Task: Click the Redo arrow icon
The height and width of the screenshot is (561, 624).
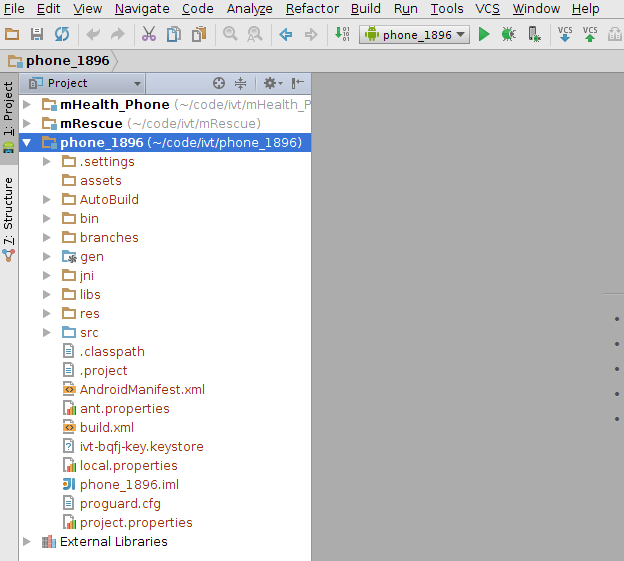Action: coord(118,35)
